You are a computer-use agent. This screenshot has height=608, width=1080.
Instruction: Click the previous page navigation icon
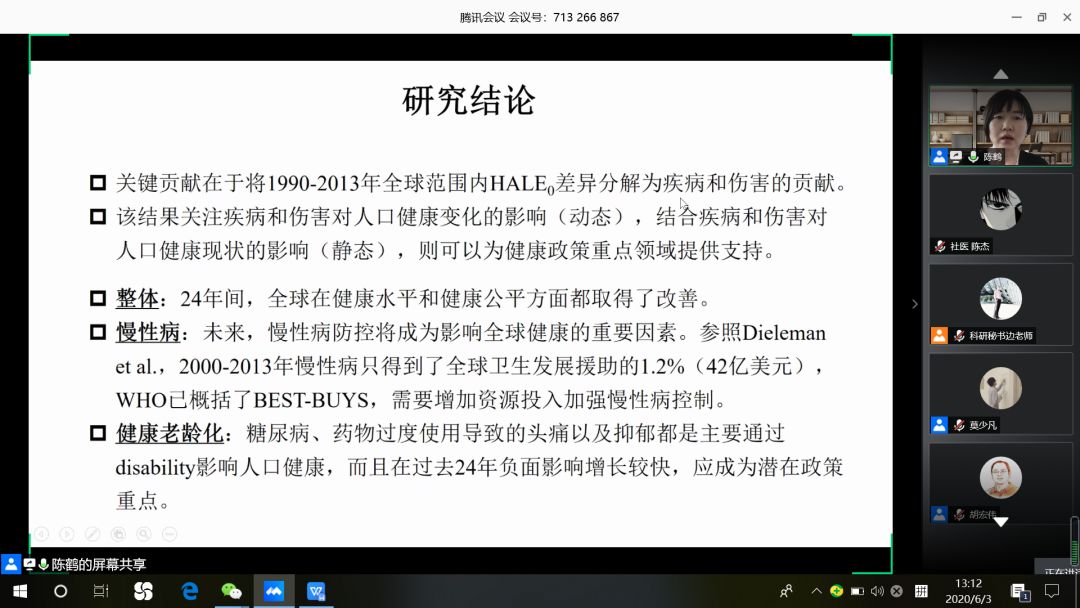point(41,533)
